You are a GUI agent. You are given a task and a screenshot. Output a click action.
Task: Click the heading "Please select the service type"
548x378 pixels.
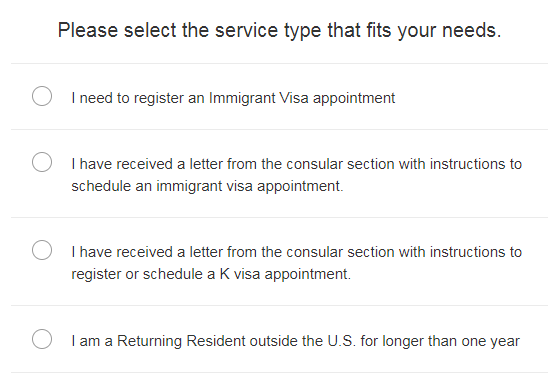(x=192, y=30)
